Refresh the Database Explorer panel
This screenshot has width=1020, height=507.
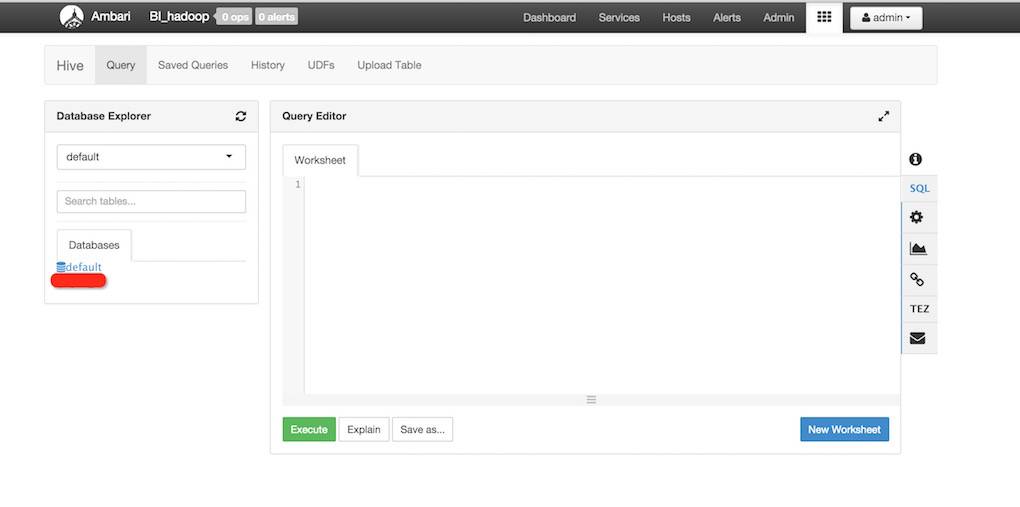click(241, 116)
